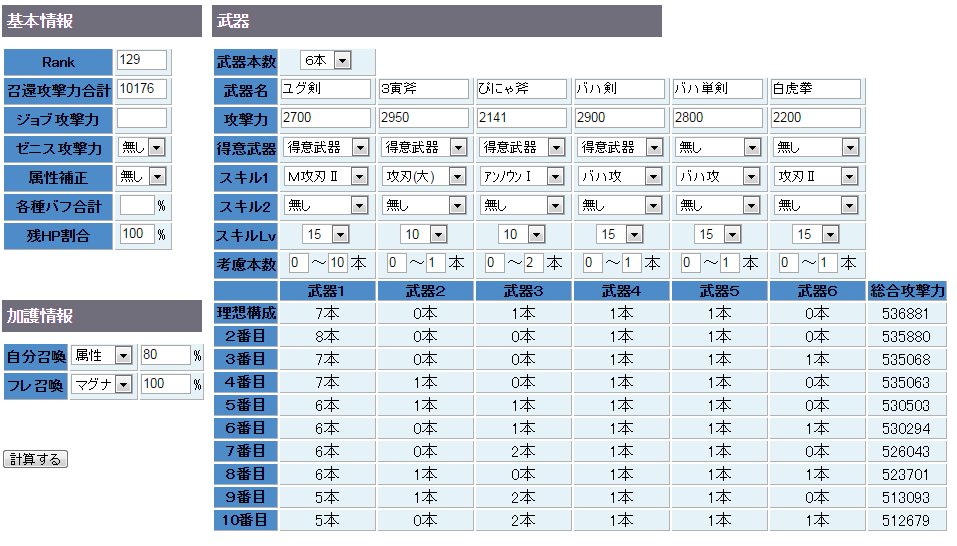This screenshot has height=546, width=957.
Task: Open ユグ剣 スキル2 無し dropdown
Action: [325, 206]
